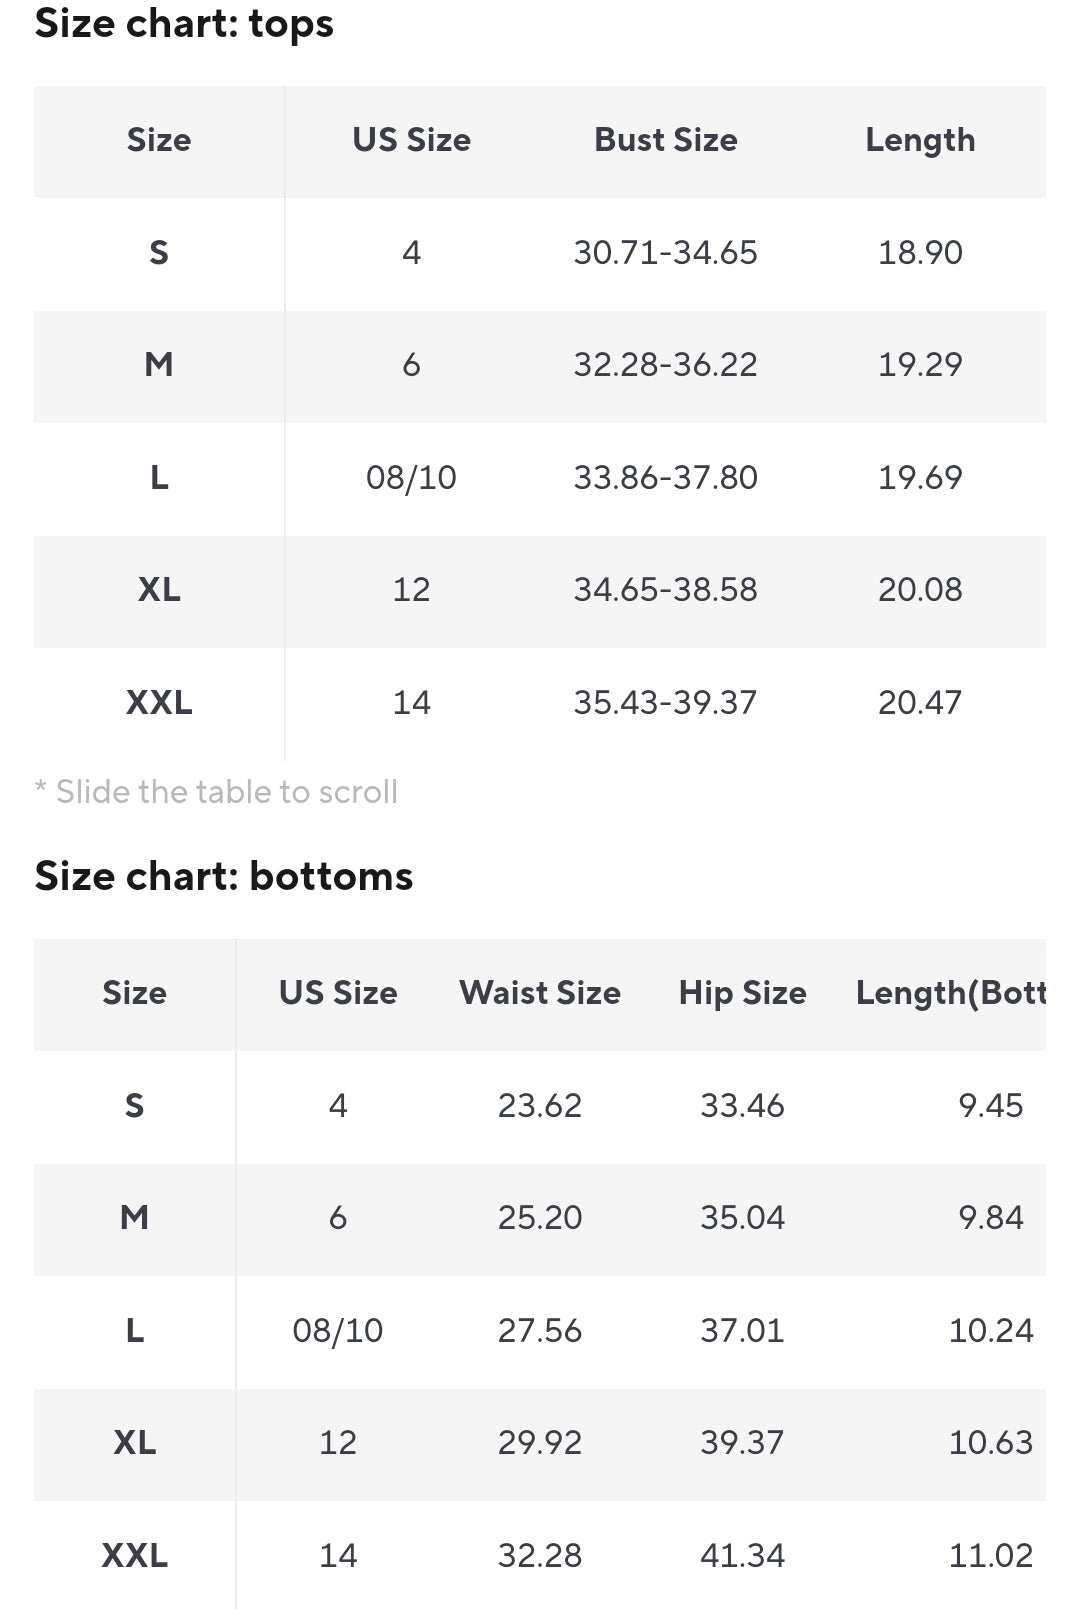The image size is (1079, 1609).
Task: Select hip size 35.04 cell
Action: [742, 1218]
